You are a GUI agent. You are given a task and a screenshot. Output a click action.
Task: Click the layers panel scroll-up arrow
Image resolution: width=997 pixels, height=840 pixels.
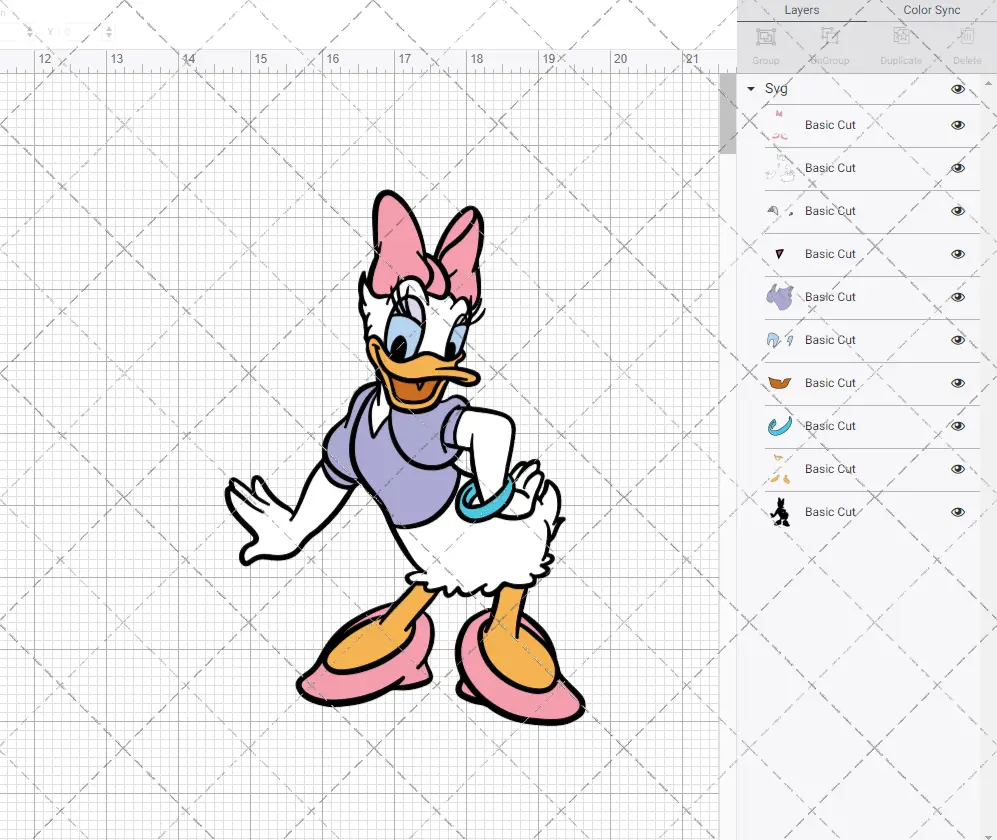(x=989, y=83)
